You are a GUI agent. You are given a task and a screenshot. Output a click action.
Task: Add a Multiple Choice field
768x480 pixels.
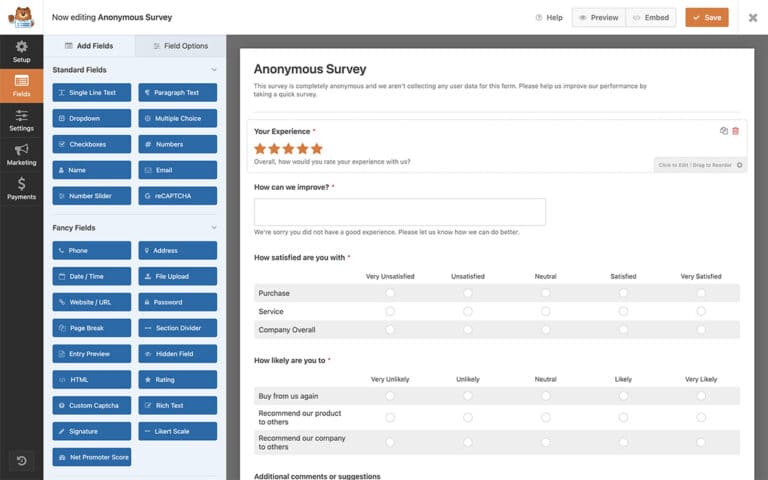177,119
